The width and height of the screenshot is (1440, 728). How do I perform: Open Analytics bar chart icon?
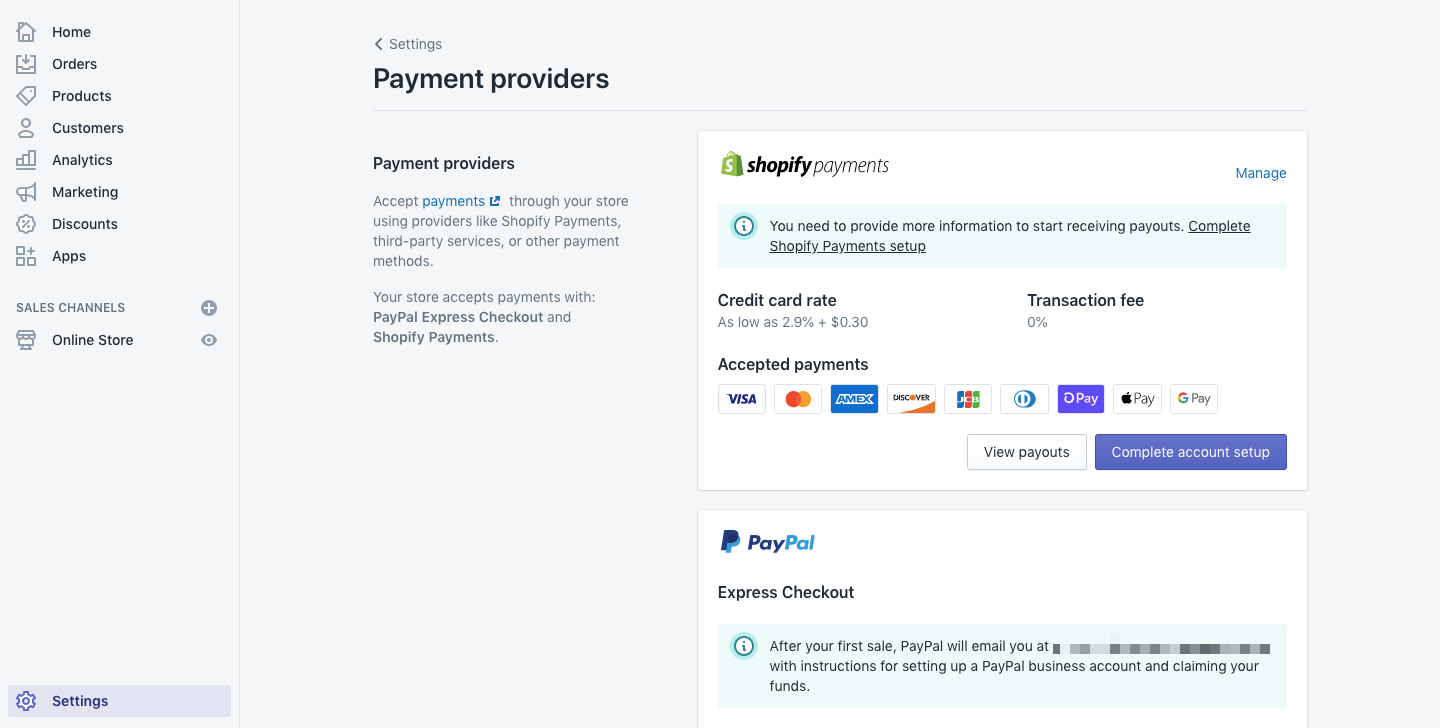(26, 160)
